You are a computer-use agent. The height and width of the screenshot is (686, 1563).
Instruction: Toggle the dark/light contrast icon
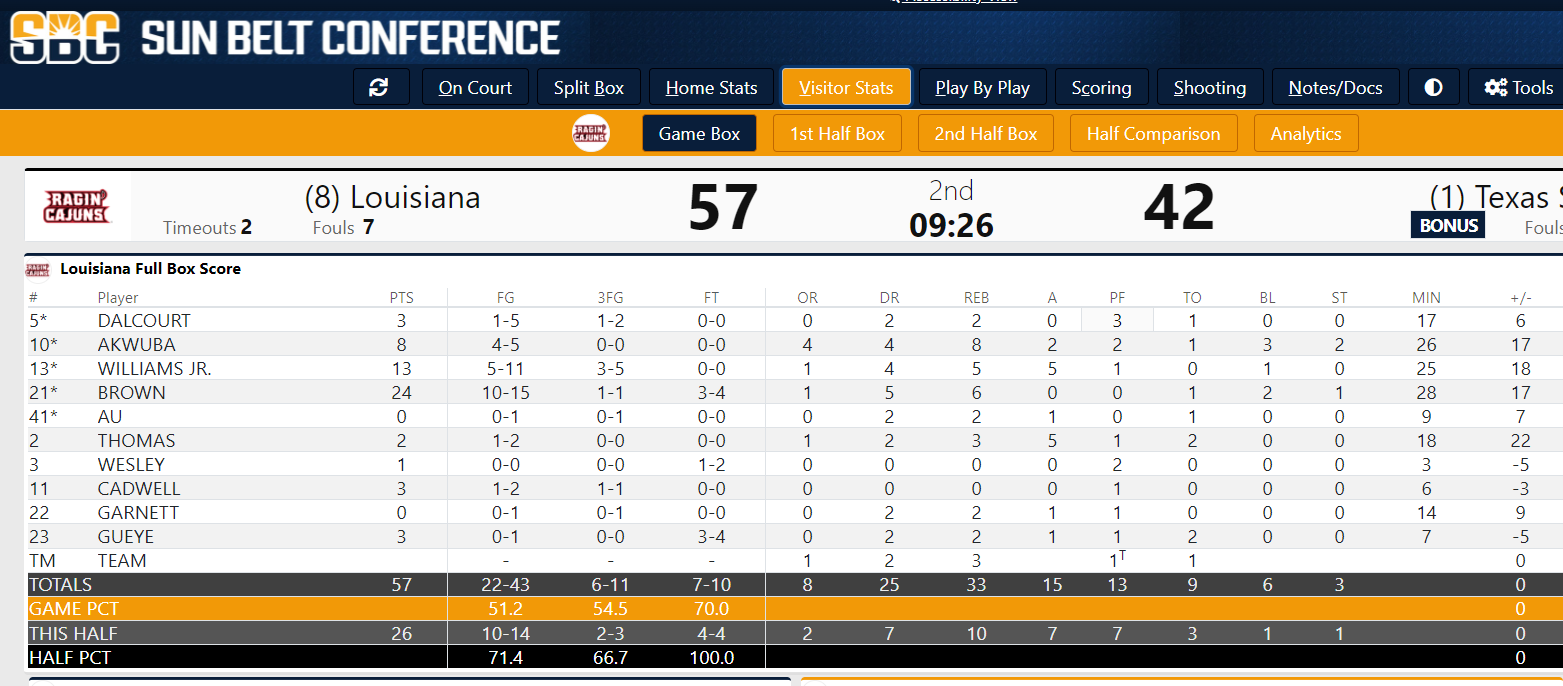(x=1433, y=87)
